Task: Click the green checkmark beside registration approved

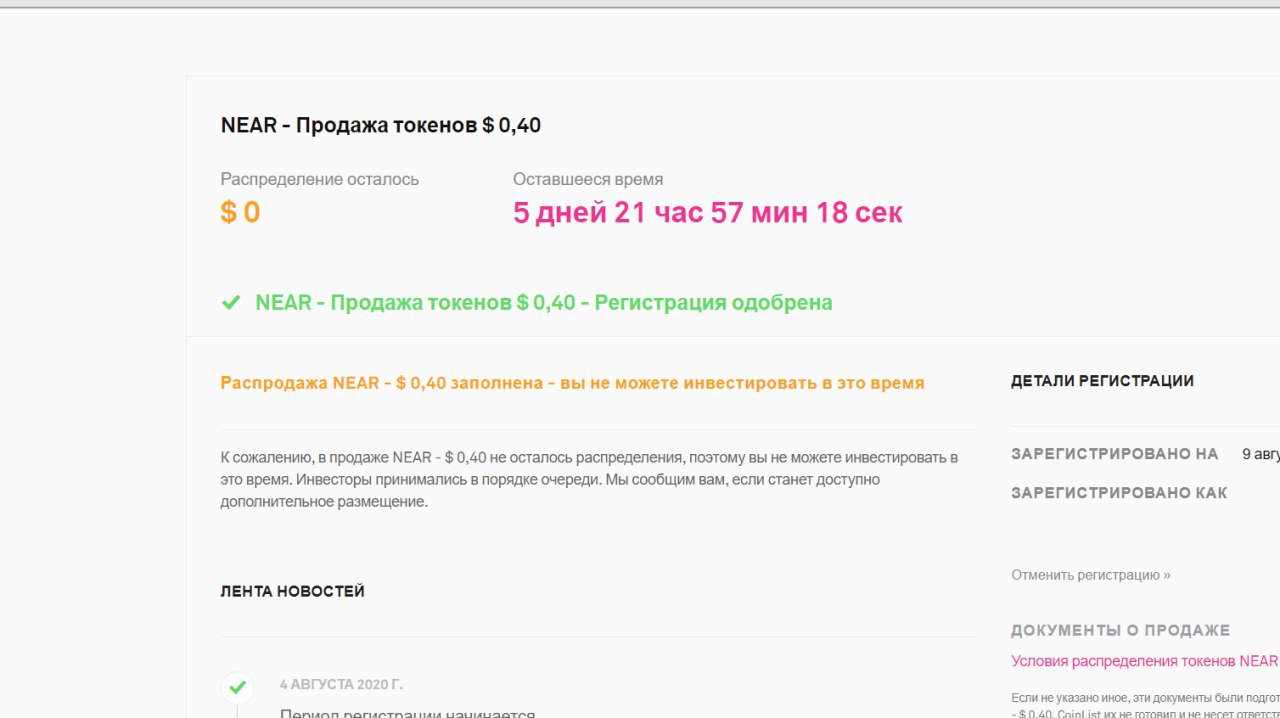Action: pyautogui.click(x=231, y=302)
